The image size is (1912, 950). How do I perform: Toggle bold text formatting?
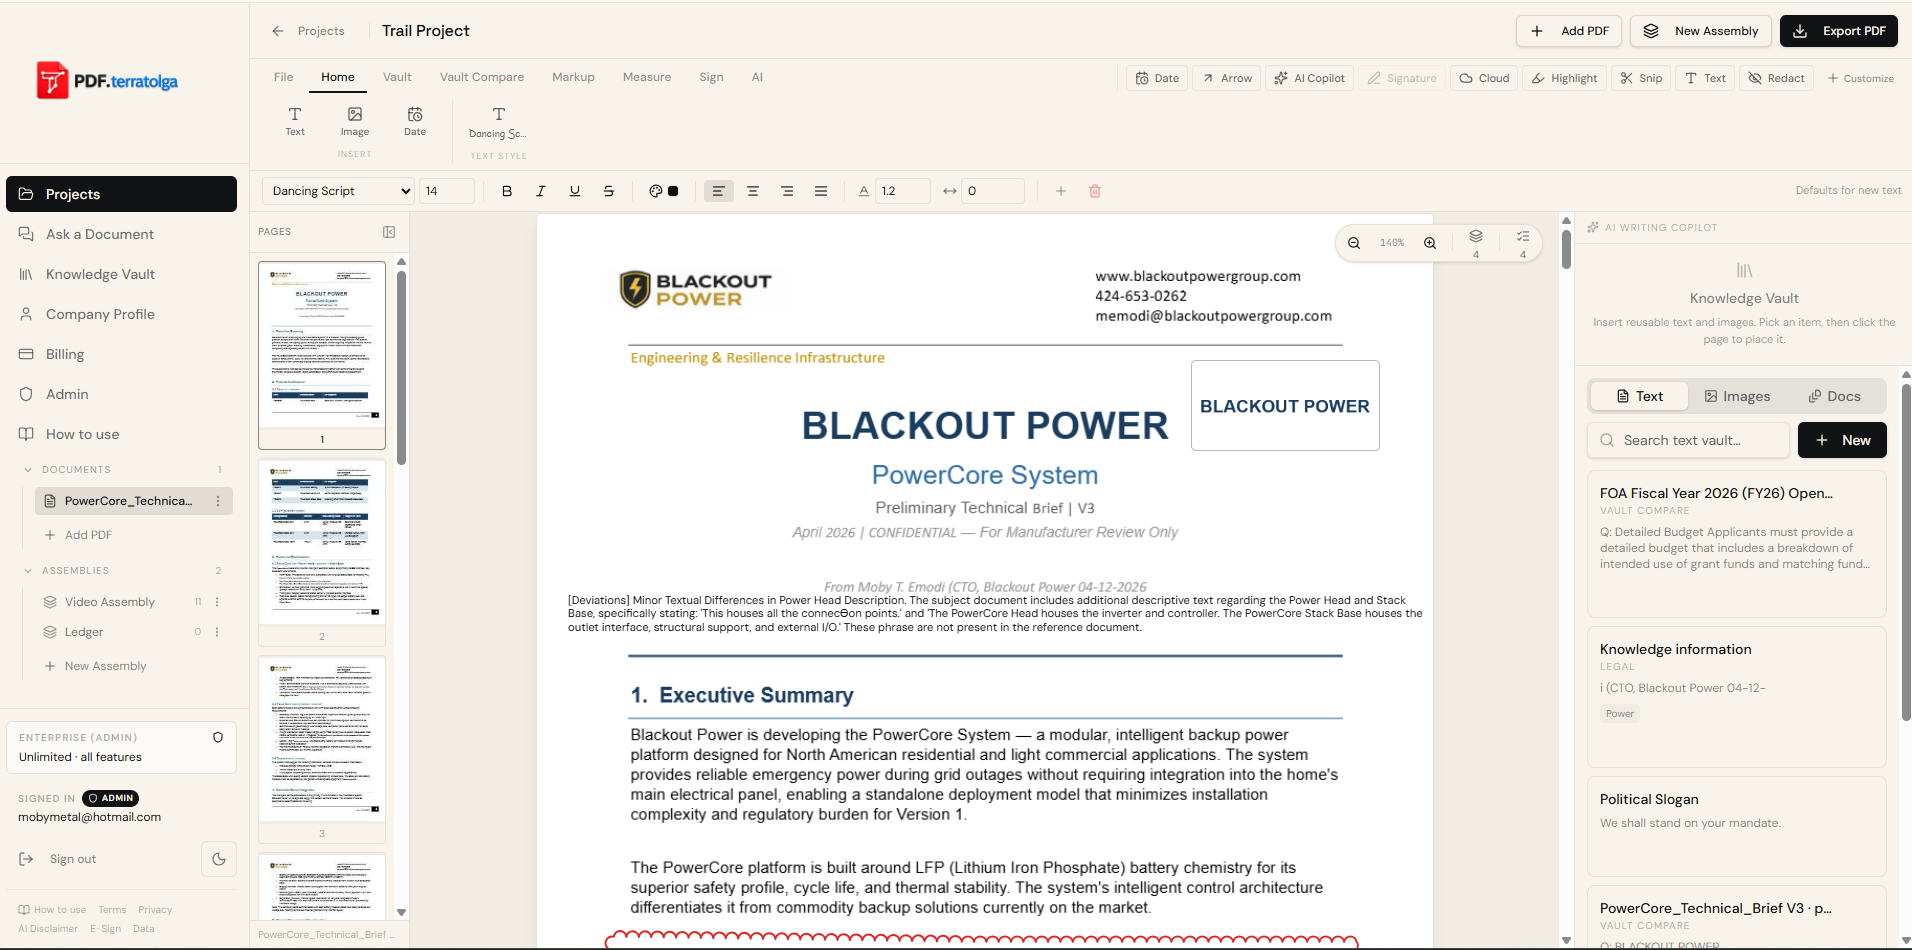tap(507, 191)
